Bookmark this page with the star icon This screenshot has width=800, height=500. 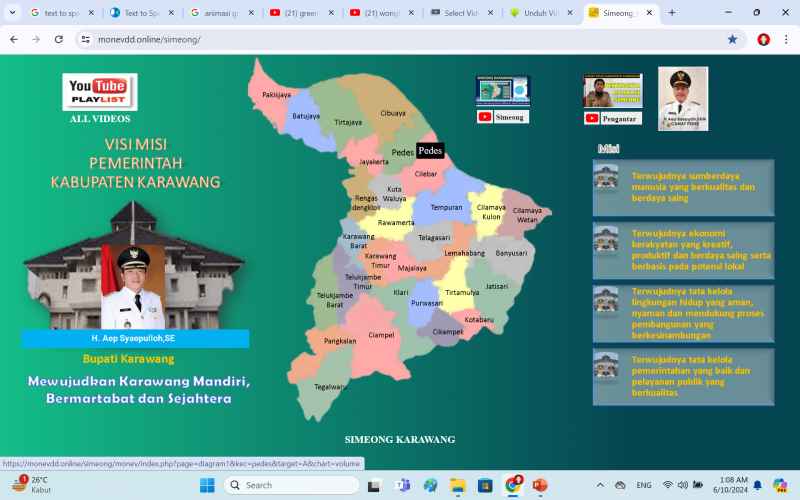tap(732, 39)
